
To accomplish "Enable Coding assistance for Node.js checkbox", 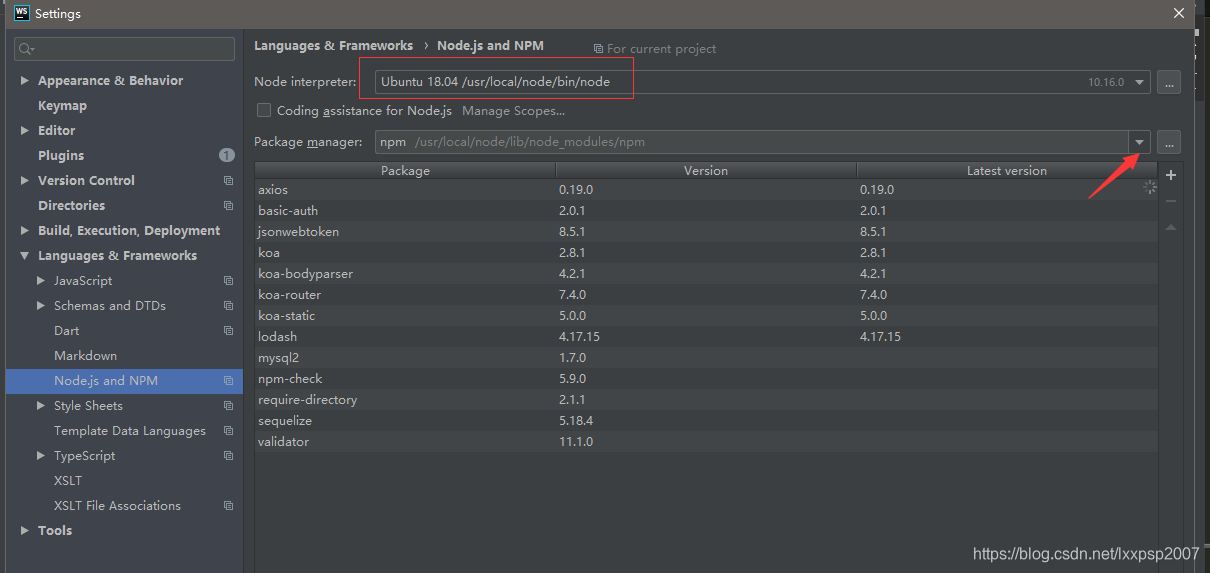I will (264, 110).
